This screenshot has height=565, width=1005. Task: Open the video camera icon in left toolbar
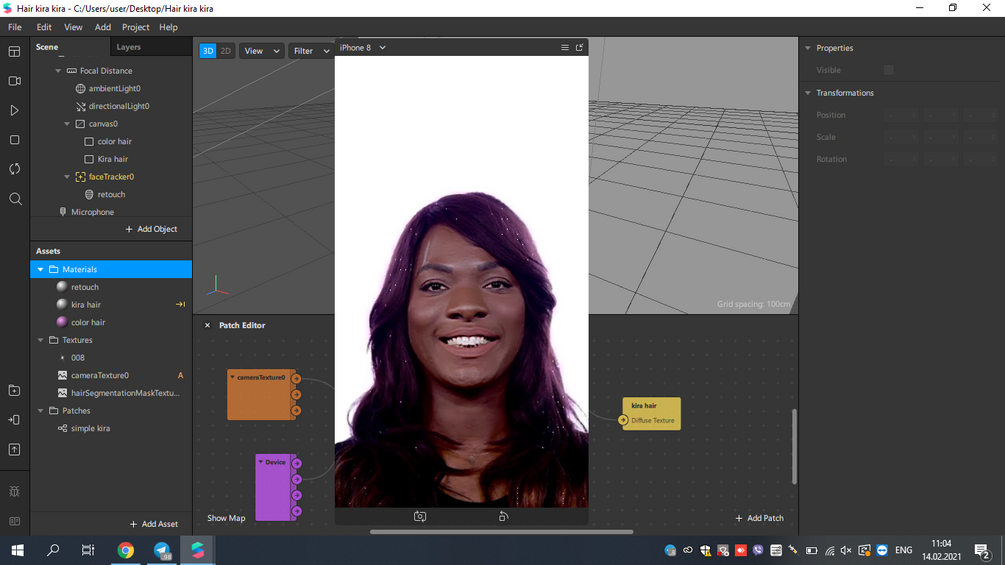click(14, 81)
